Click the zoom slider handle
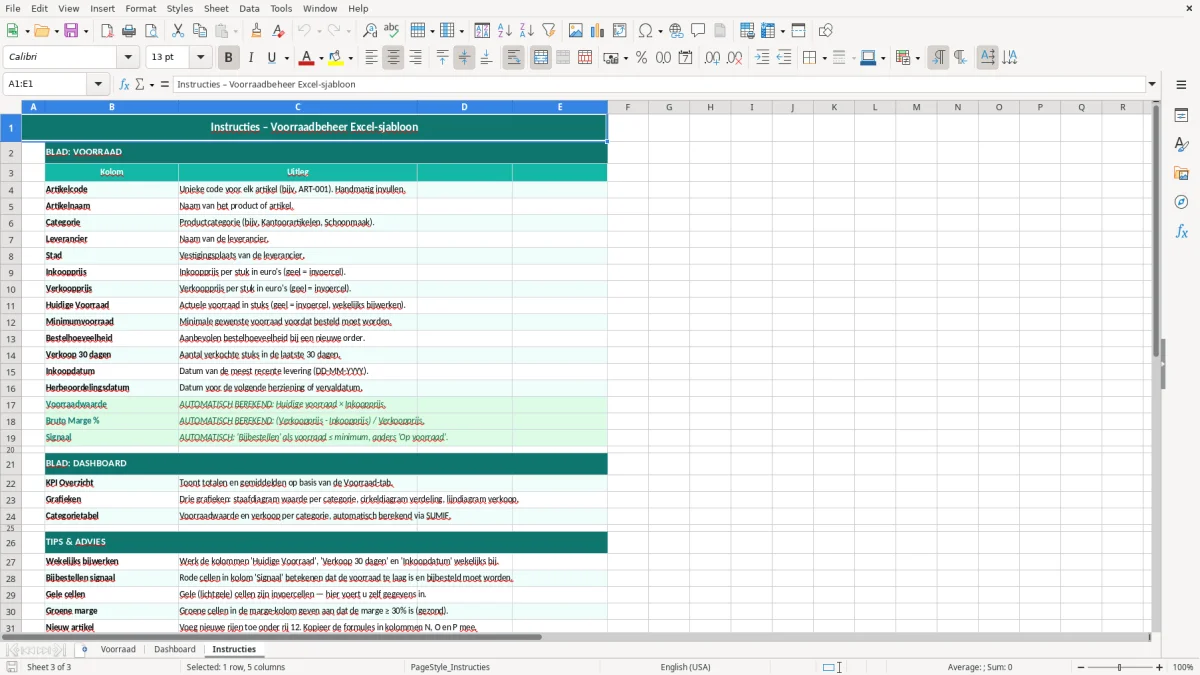The width and height of the screenshot is (1200, 675). point(1120,667)
